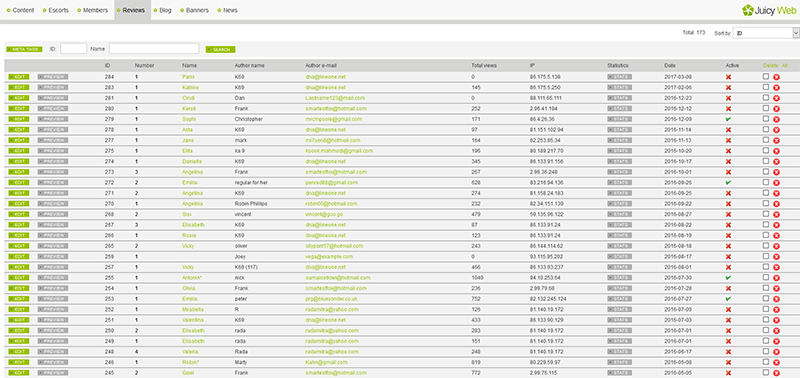Check the delete checkbox for review 283
This screenshot has width=800, height=378.
(x=766, y=87)
